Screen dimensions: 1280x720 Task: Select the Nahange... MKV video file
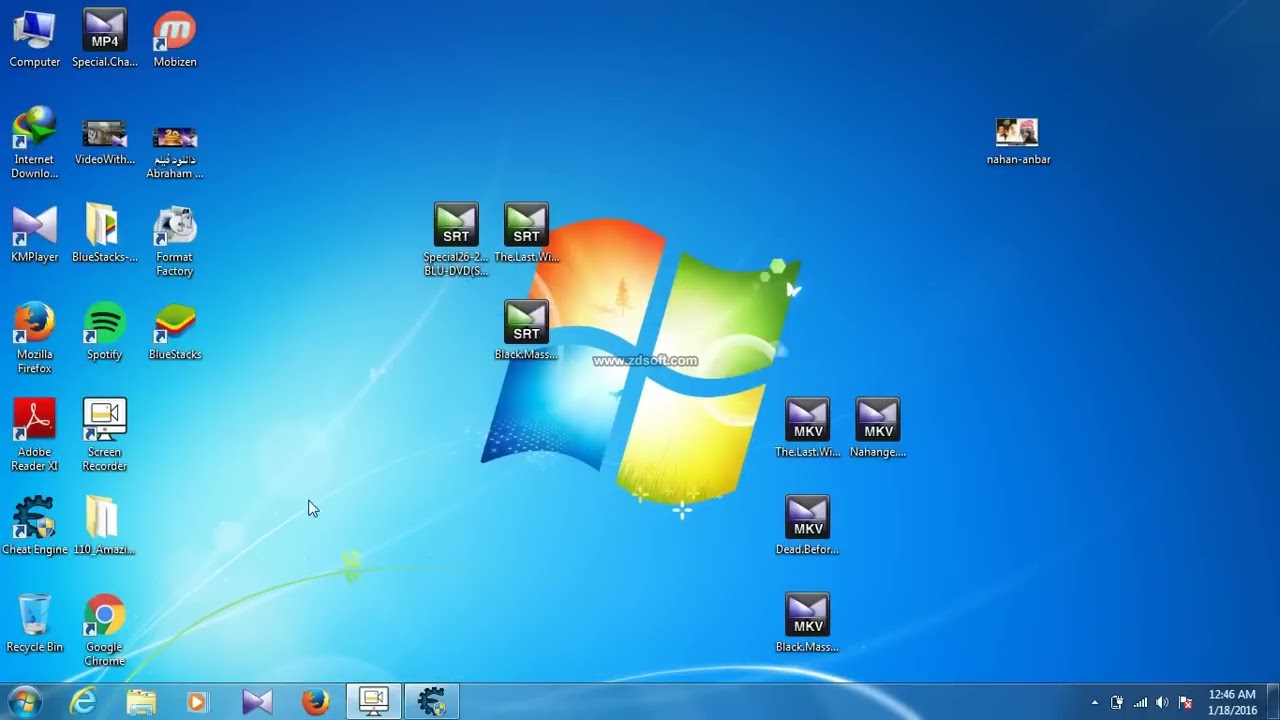[x=878, y=429]
